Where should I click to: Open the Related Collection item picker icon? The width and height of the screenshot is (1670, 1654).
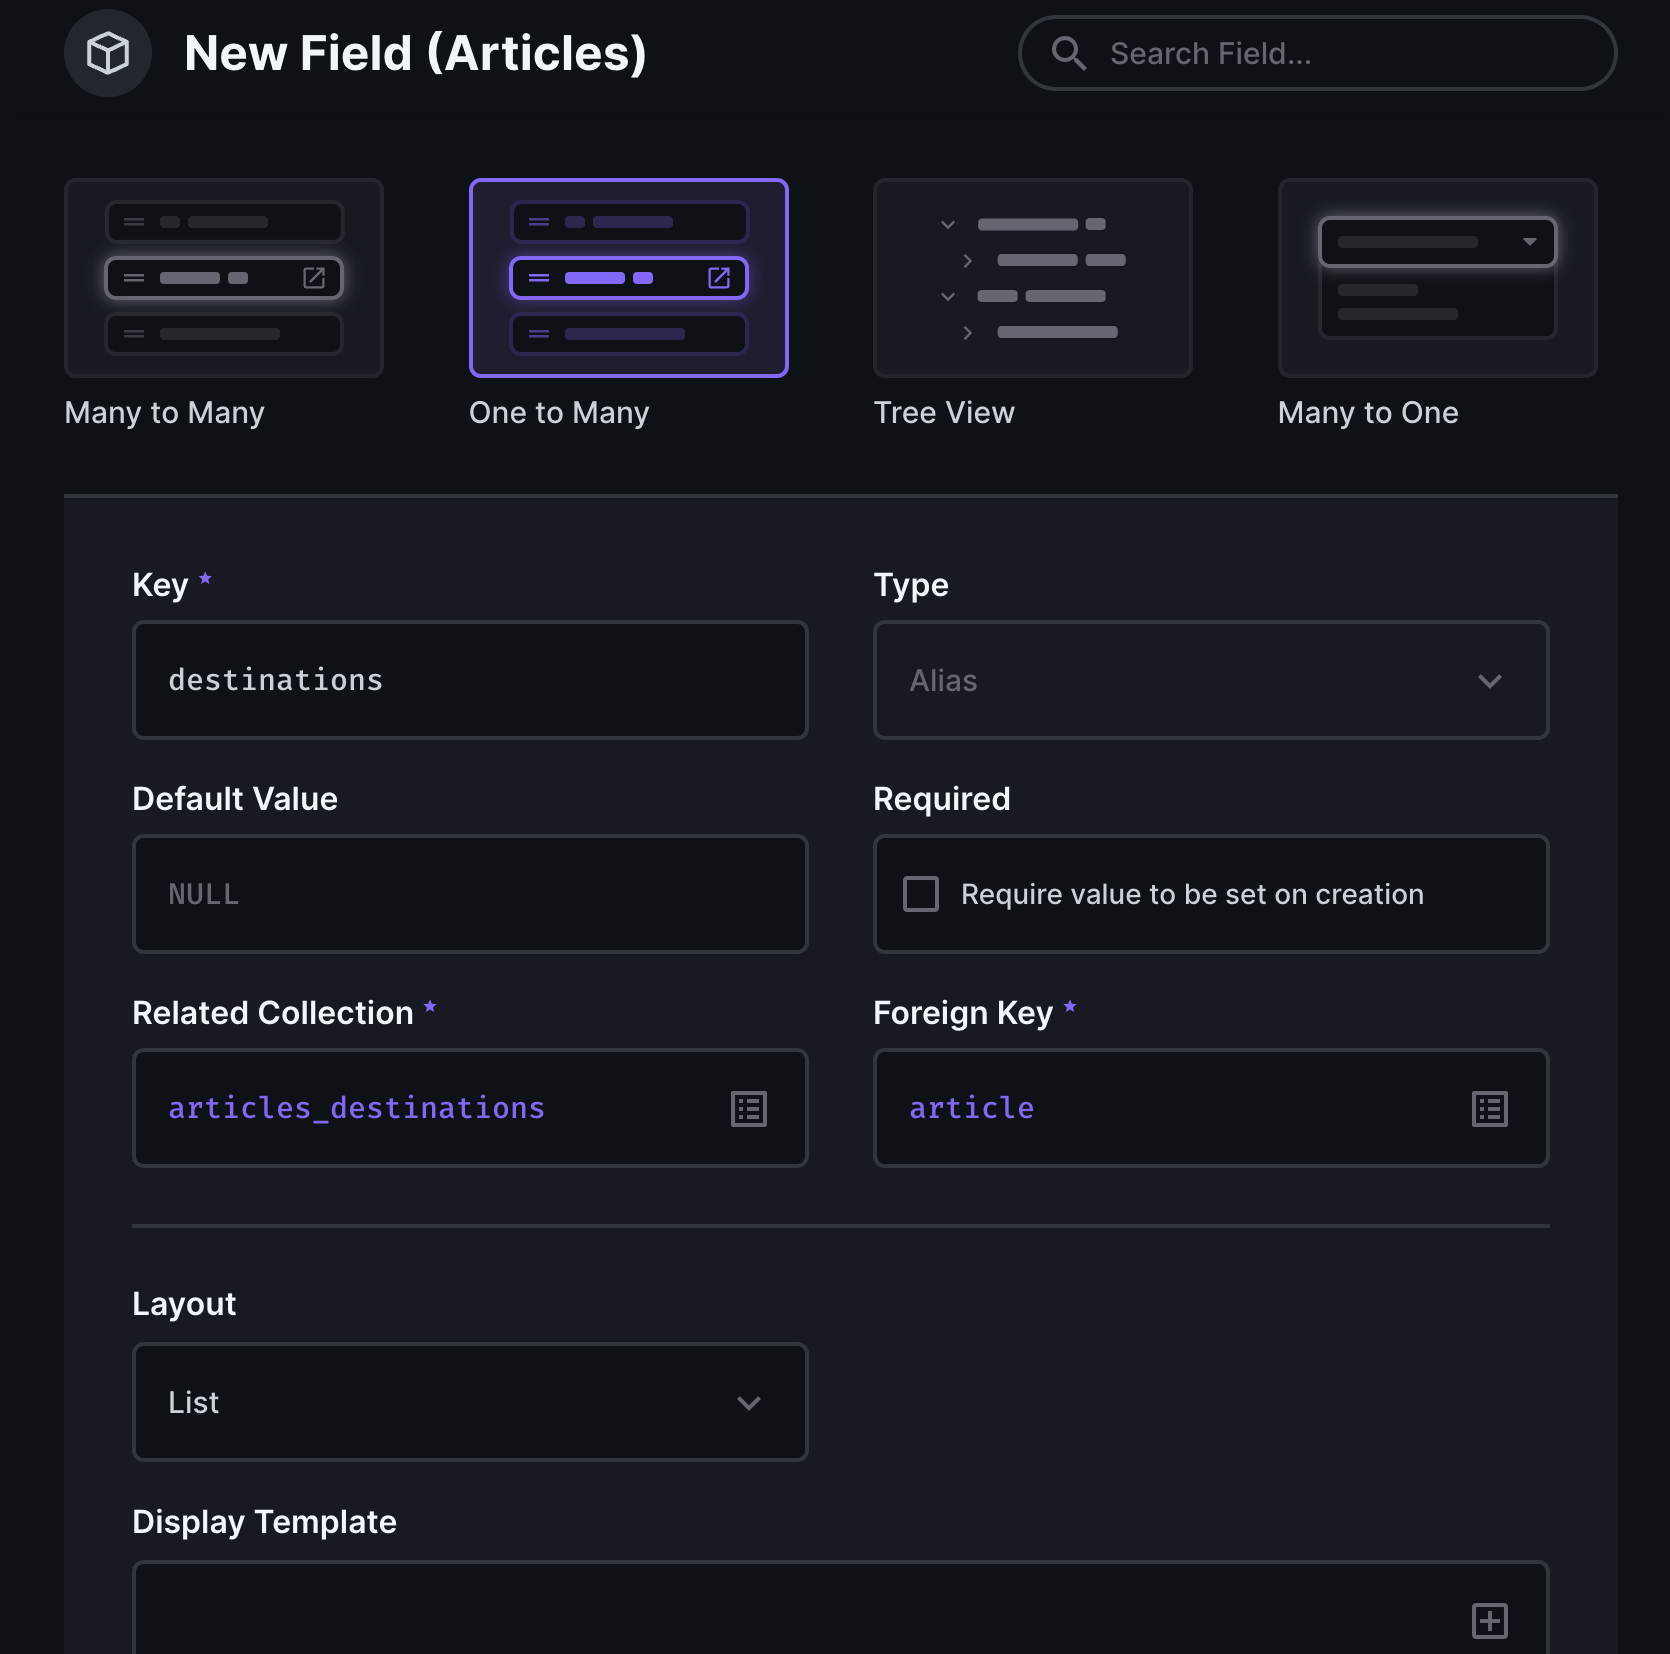pyautogui.click(x=749, y=1108)
